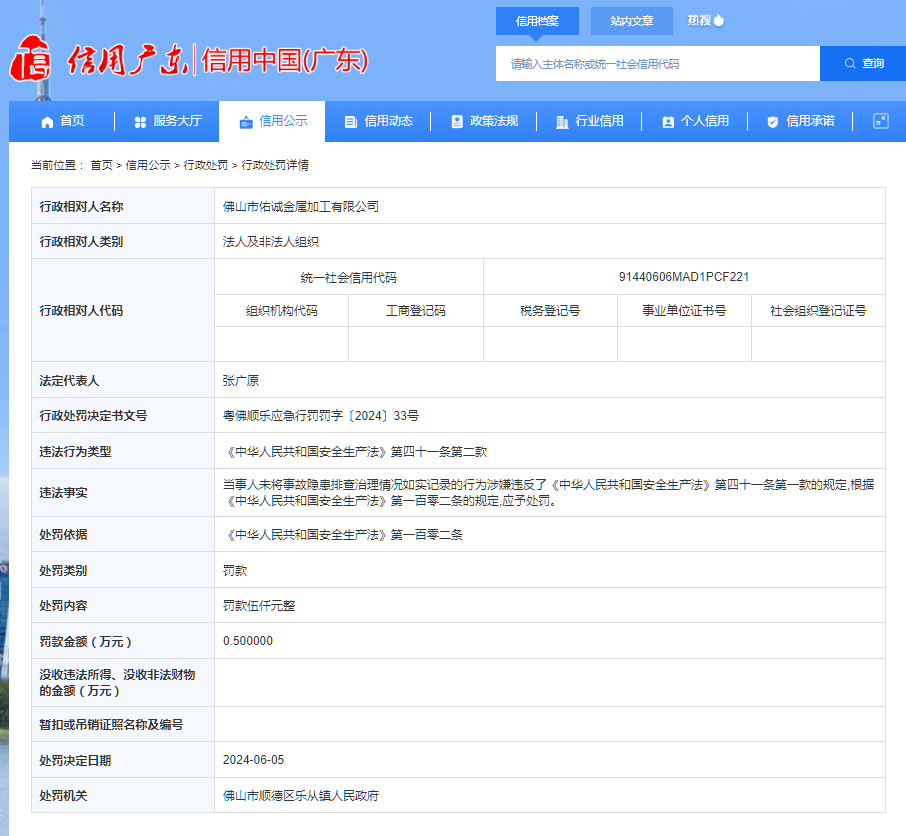Click company name 佛山市佑诚金属加工有限公司
The height and width of the screenshot is (836, 906).
point(301,207)
